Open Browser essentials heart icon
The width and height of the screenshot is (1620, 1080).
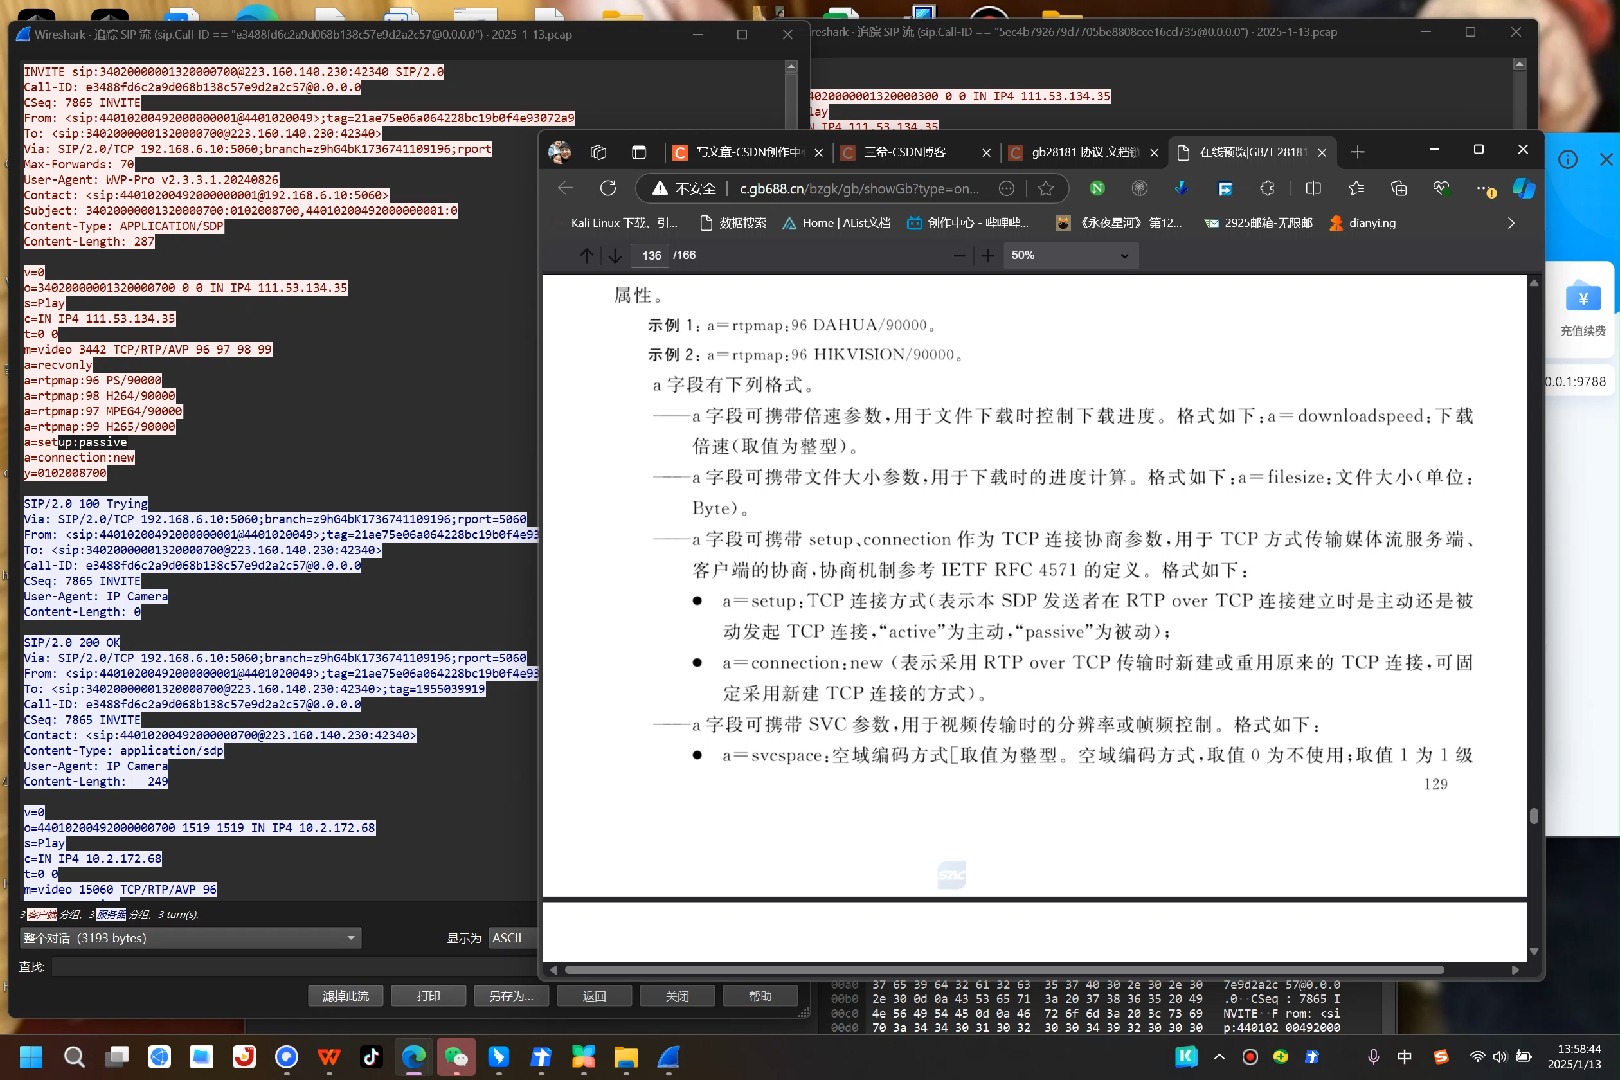(x=1441, y=188)
